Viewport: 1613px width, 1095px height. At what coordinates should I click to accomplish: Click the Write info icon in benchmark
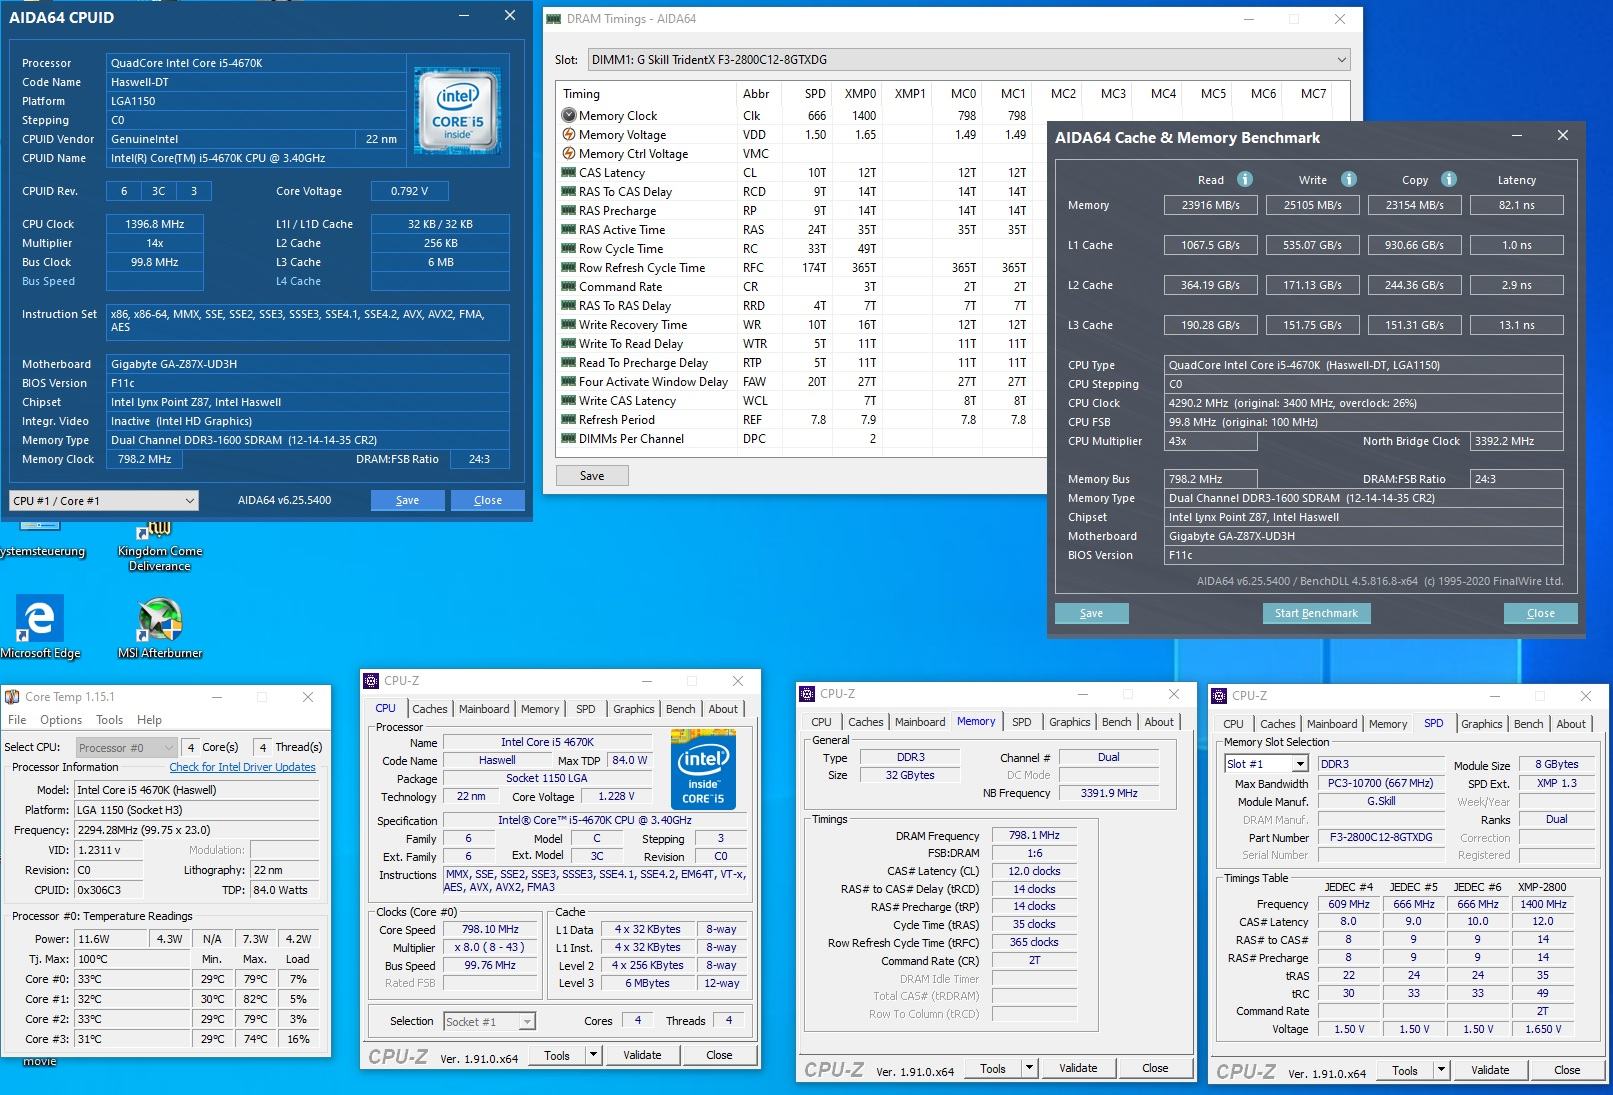pyautogui.click(x=1349, y=179)
